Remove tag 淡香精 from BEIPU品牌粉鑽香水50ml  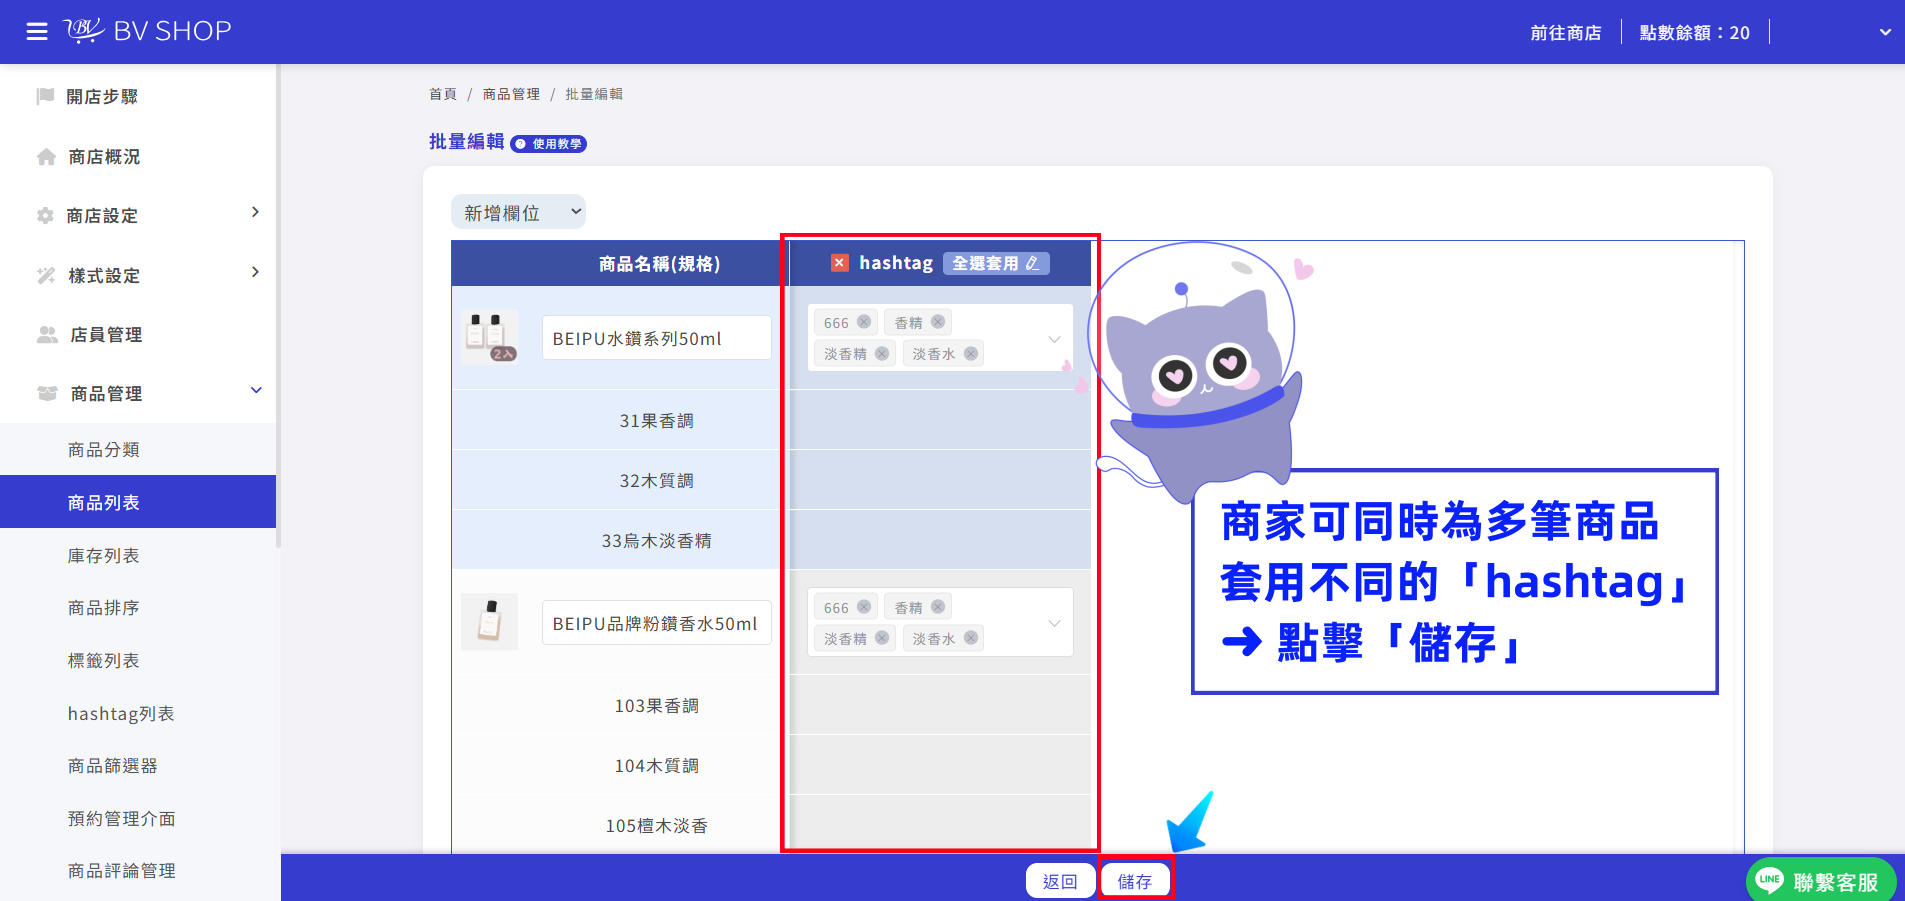pos(882,637)
